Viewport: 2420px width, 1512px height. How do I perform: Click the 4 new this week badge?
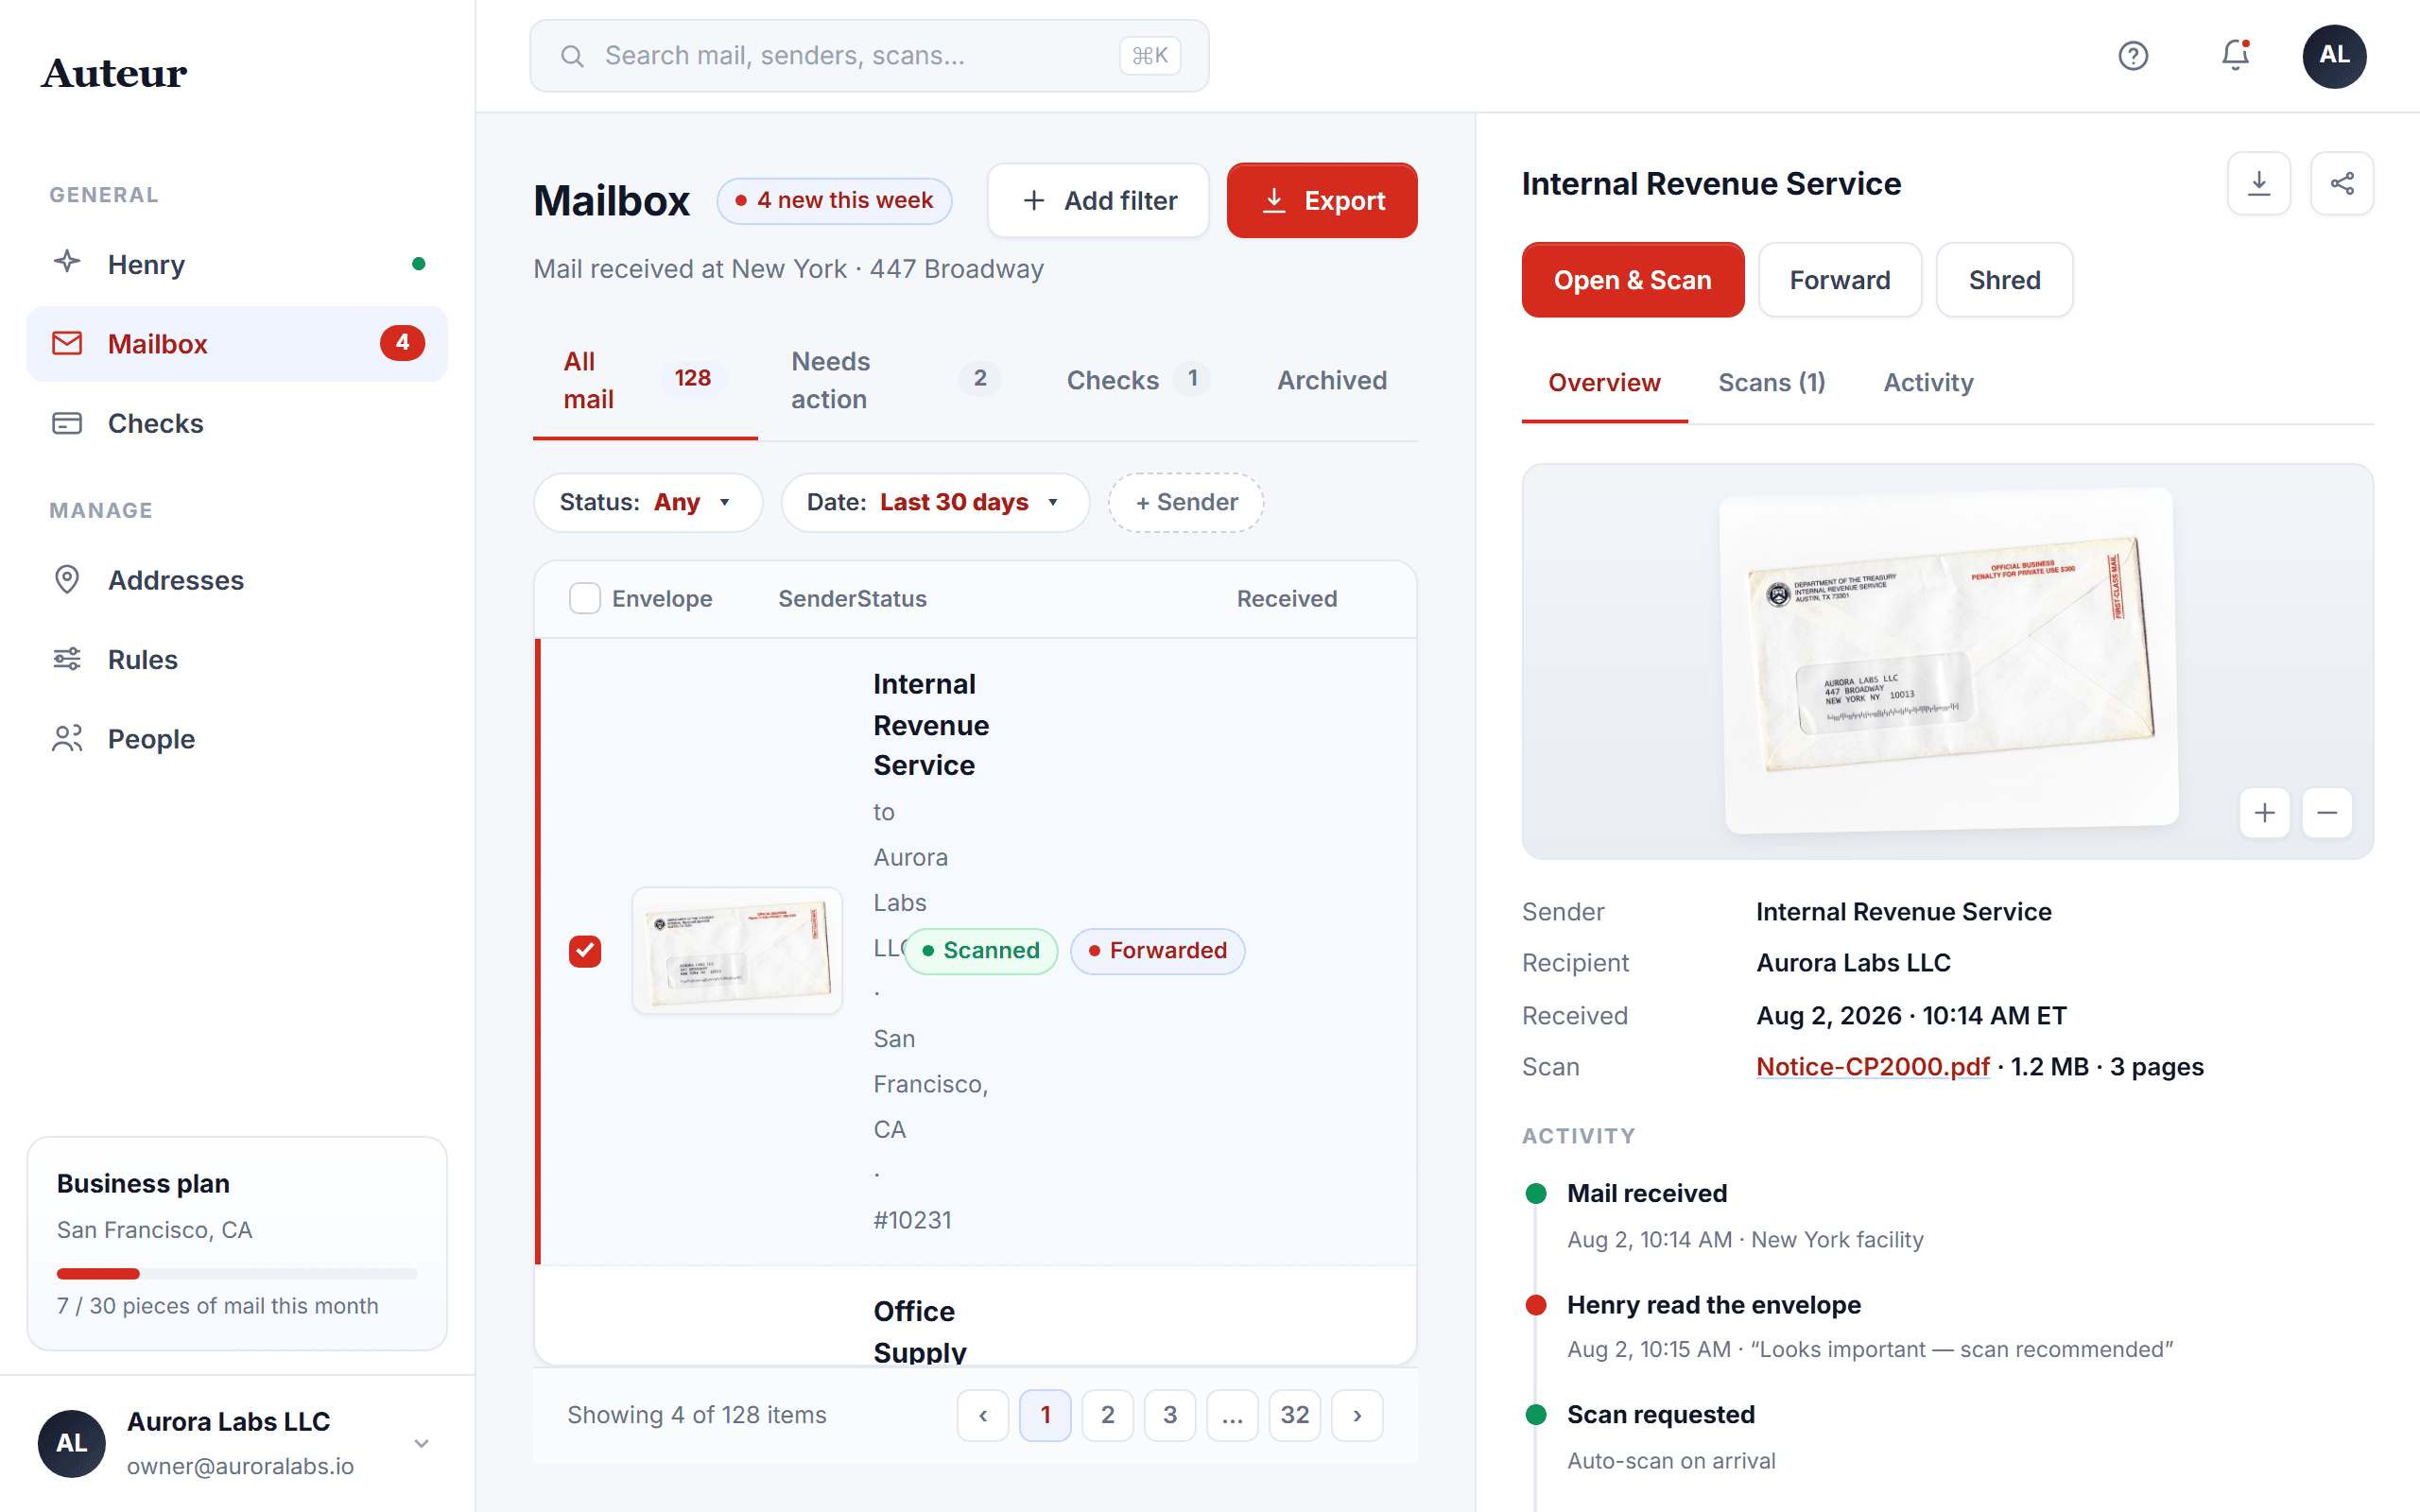[834, 200]
